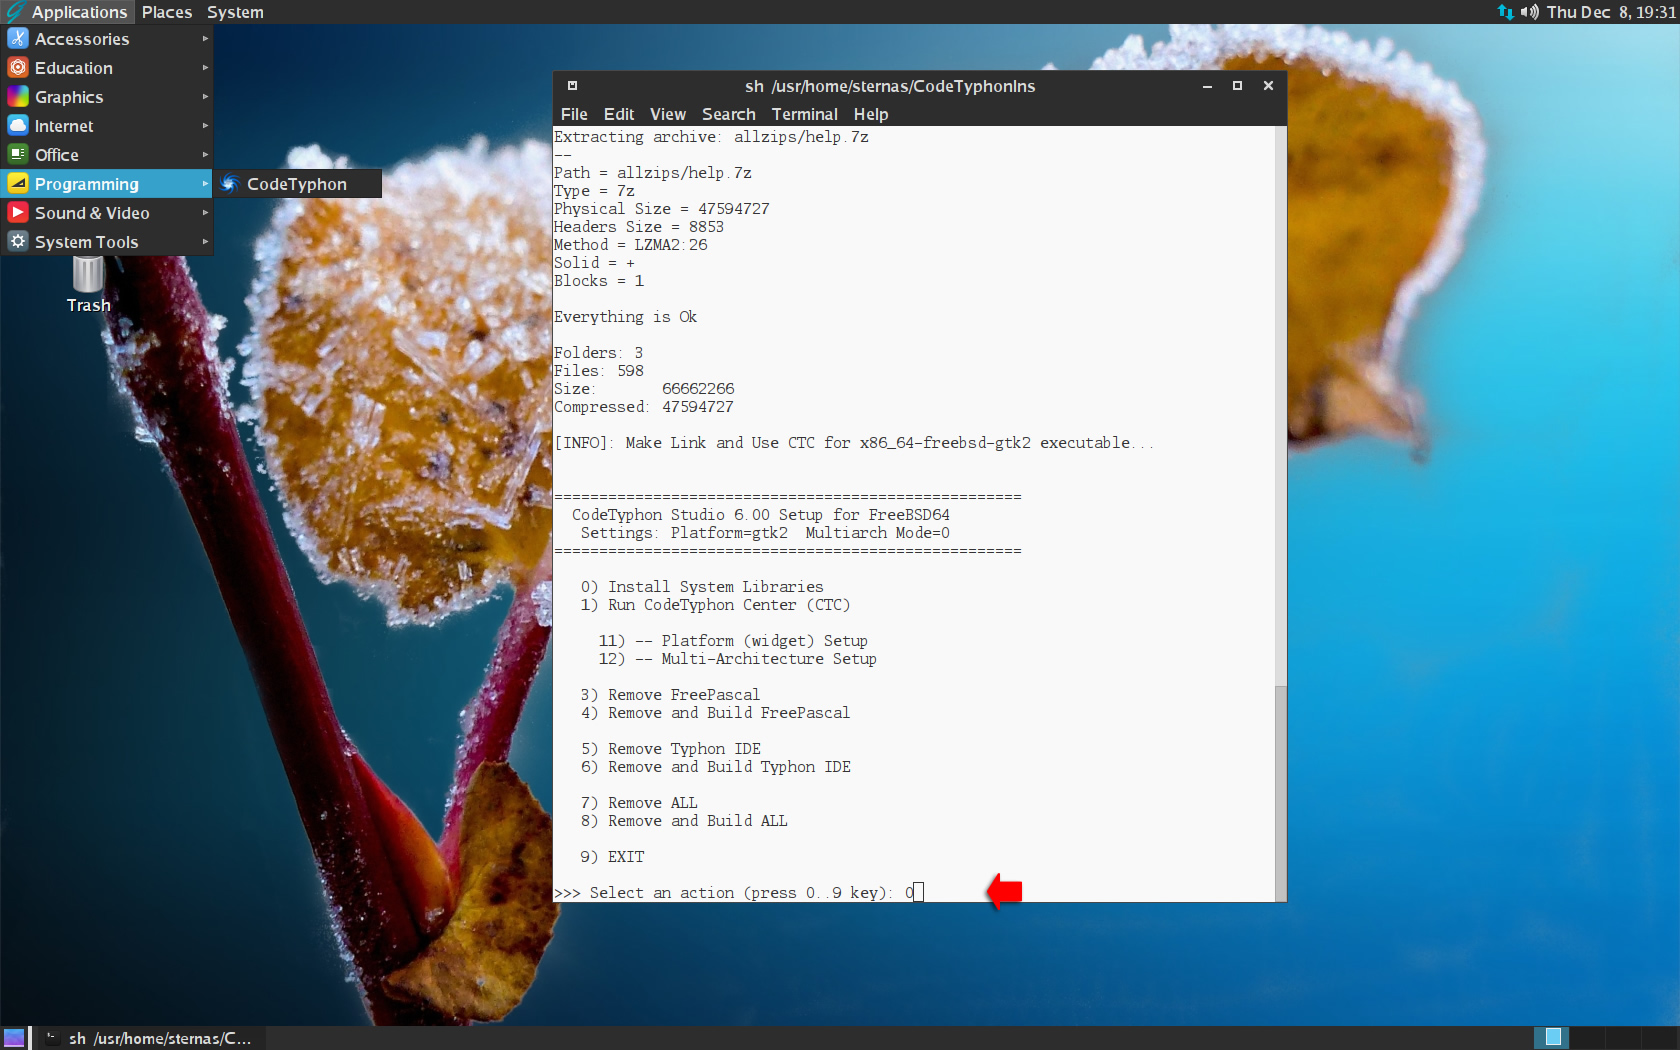Minimize the terminal window

(1207, 86)
